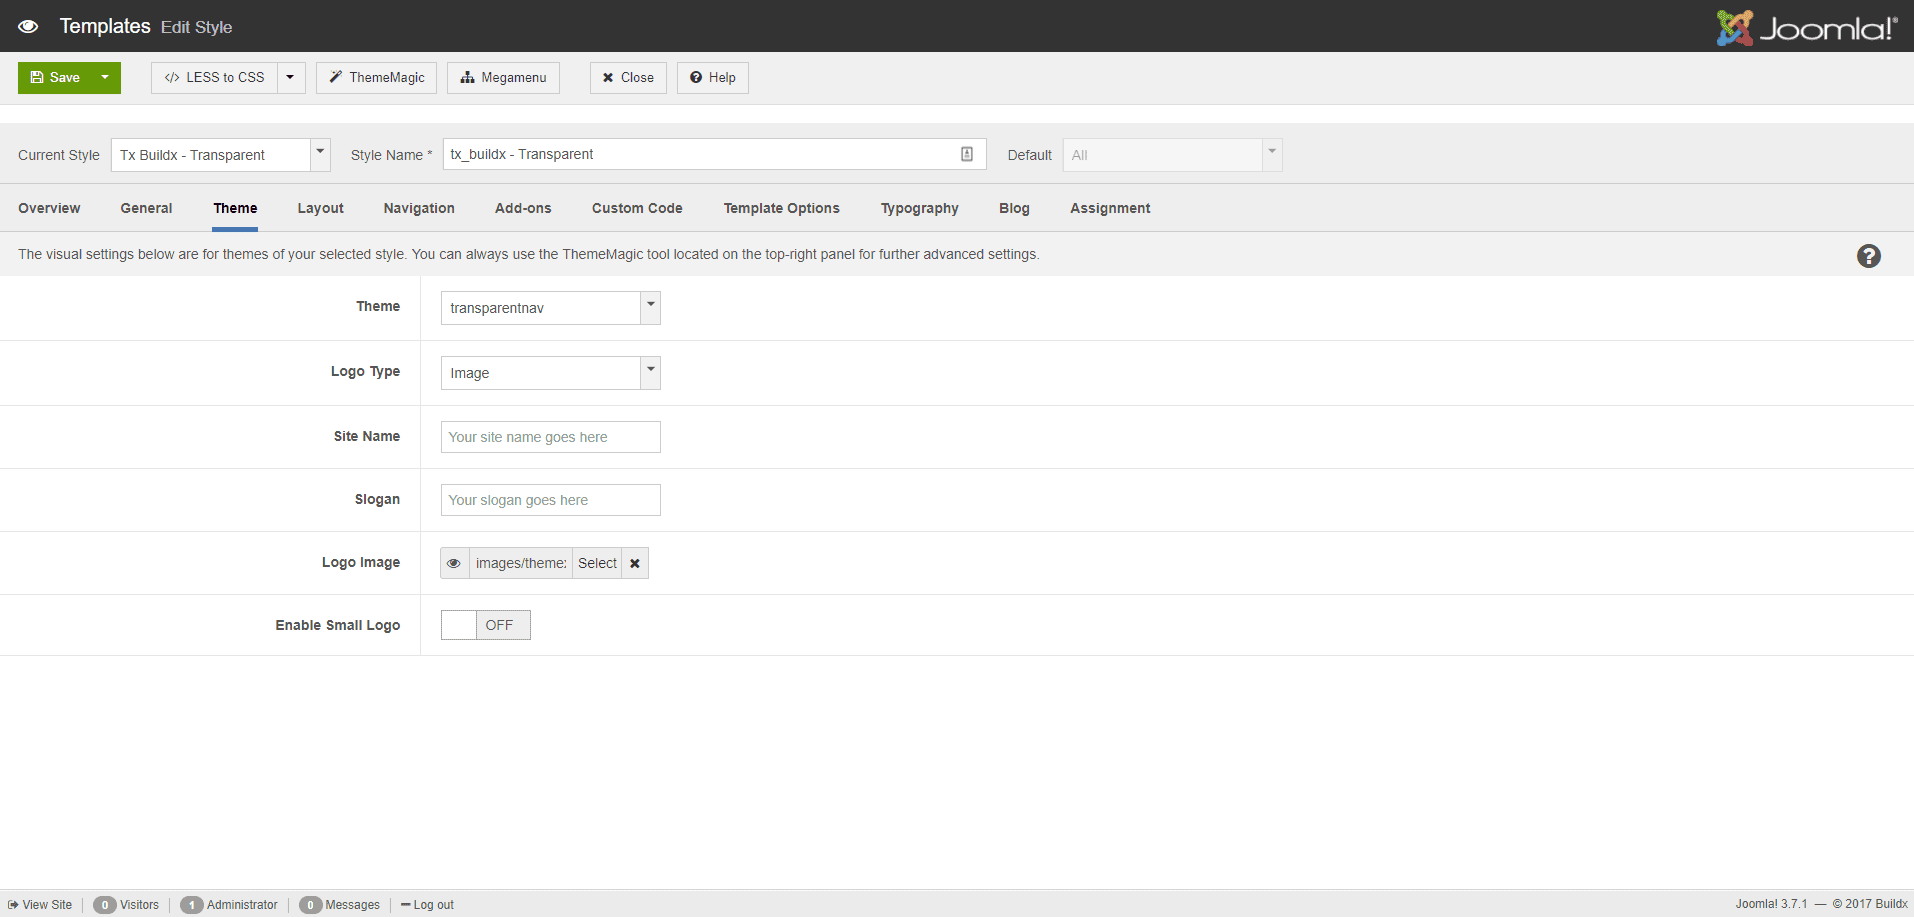Click the Site Name input field
This screenshot has height=917, width=1914.
[x=550, y=437]
